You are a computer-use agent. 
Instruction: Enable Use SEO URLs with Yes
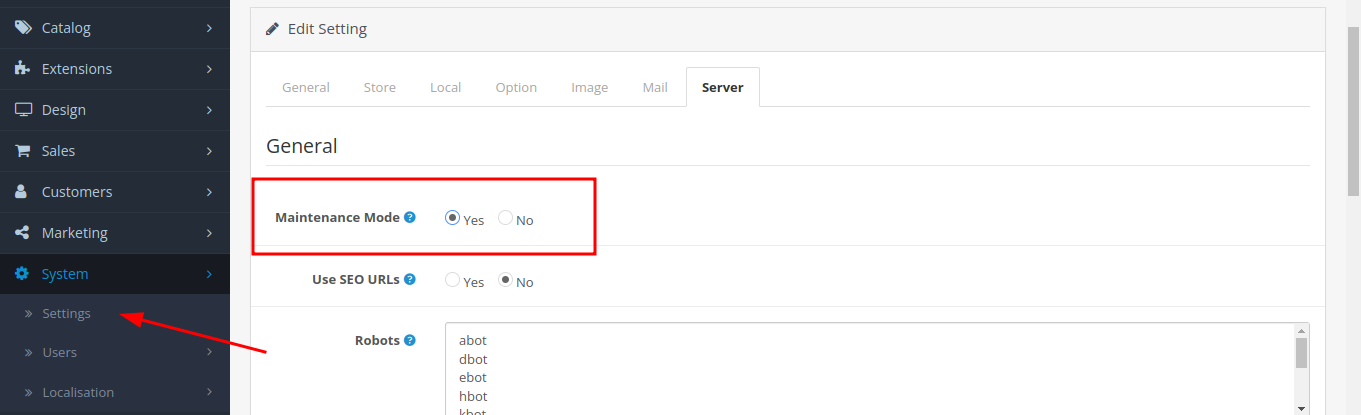pyautogui.click(x=453, y=280)
